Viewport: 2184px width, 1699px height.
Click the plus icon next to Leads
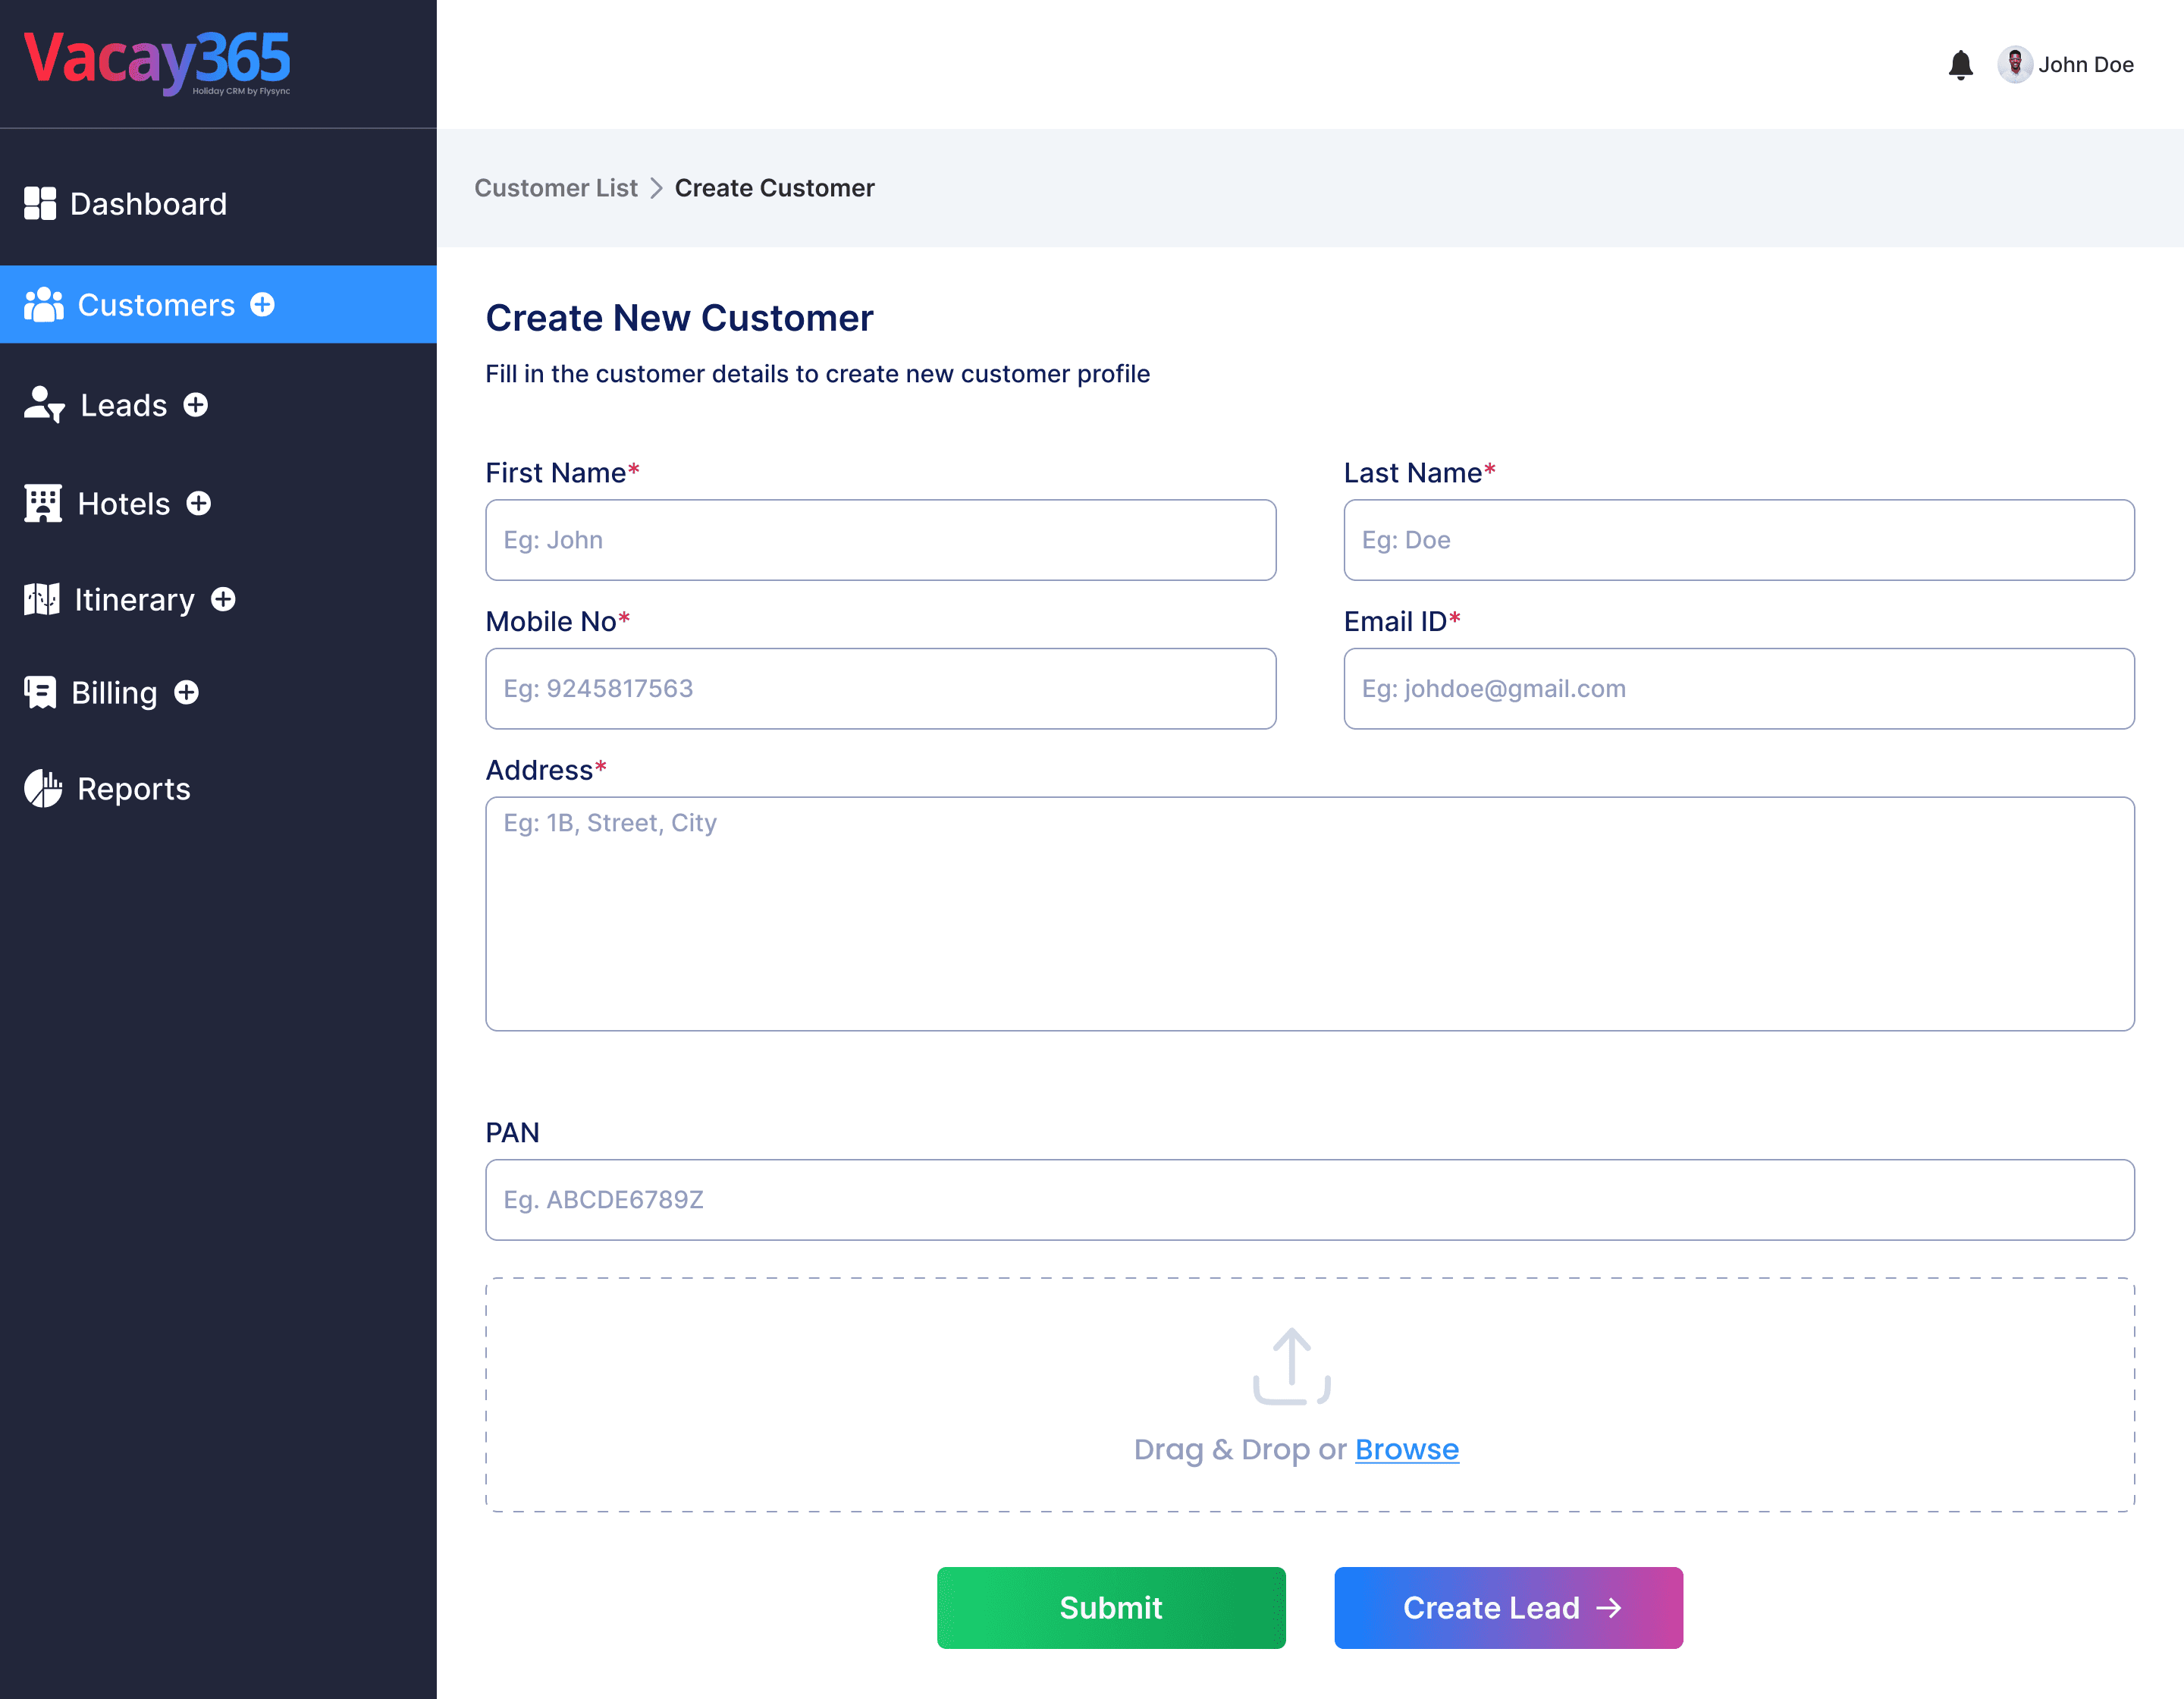point(196,404)
